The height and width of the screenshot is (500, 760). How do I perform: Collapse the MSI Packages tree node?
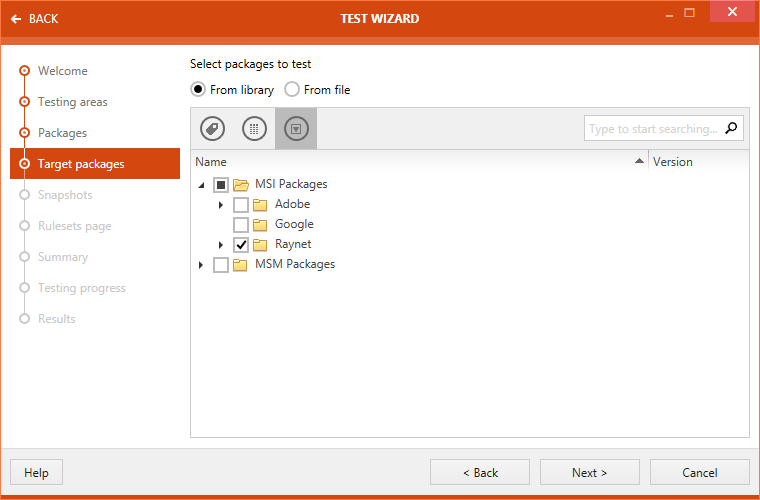tap(202, 185)
